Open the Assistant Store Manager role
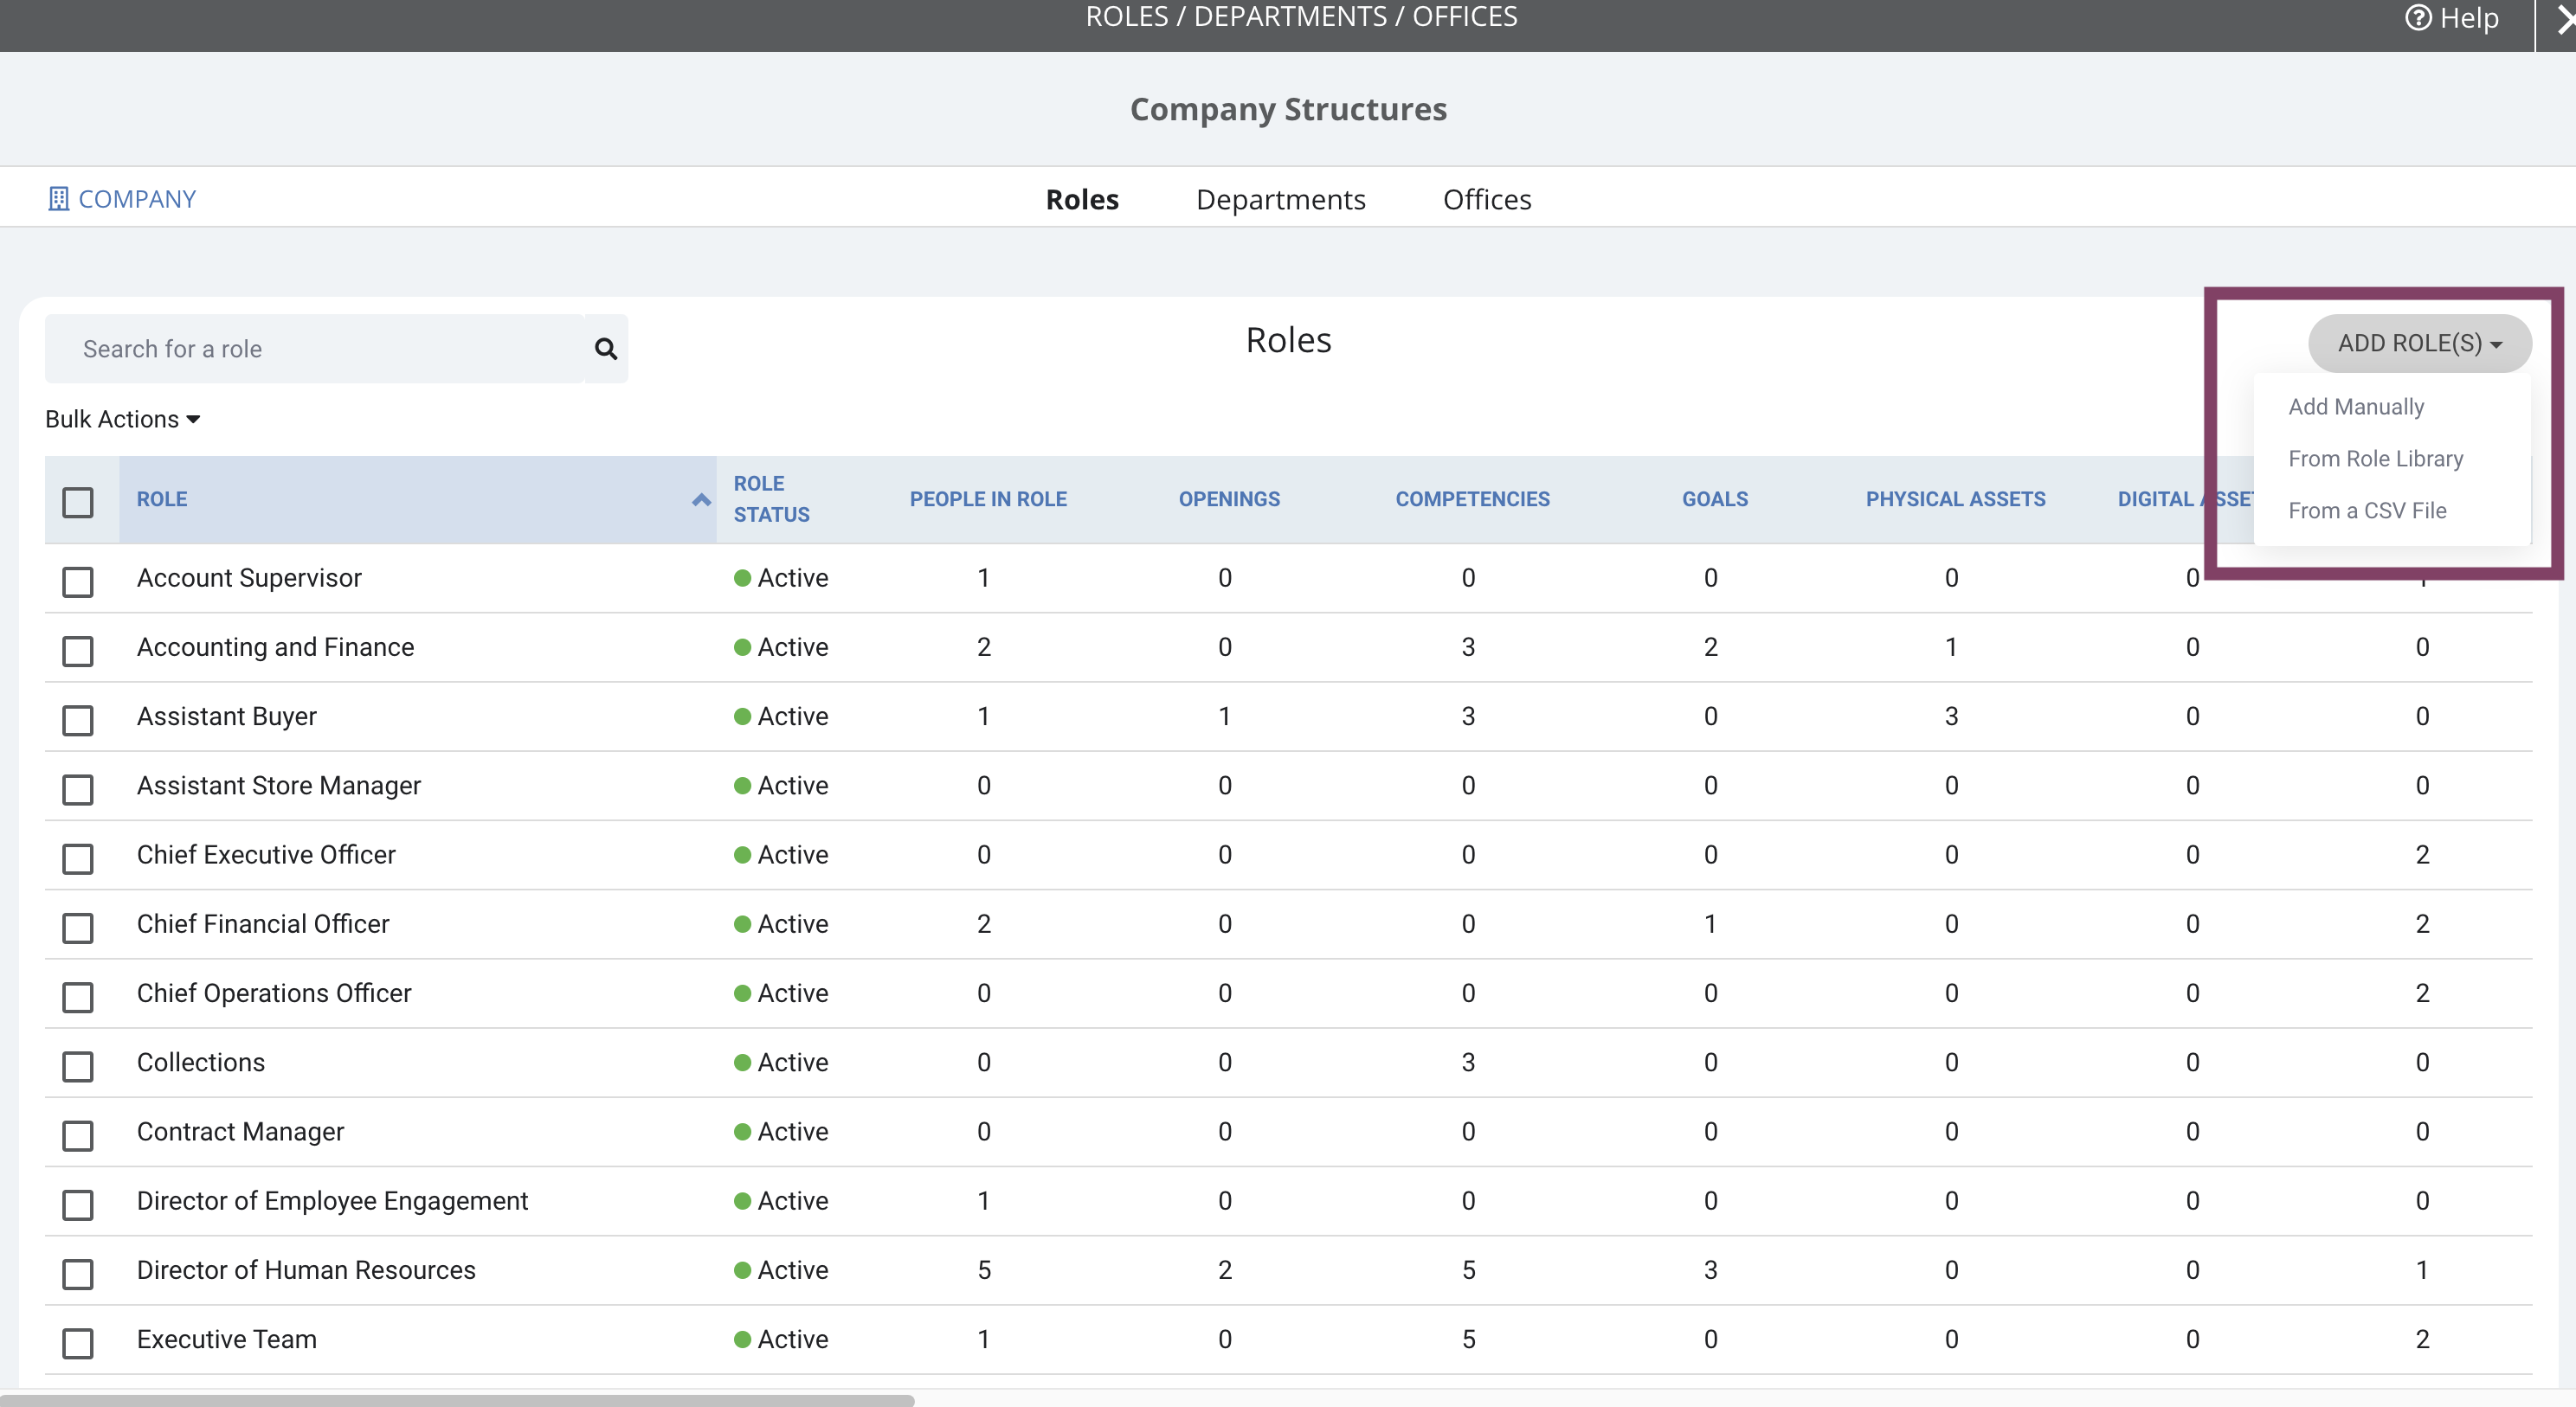This screenshot has height=1407, width=2576. [279, 785]
